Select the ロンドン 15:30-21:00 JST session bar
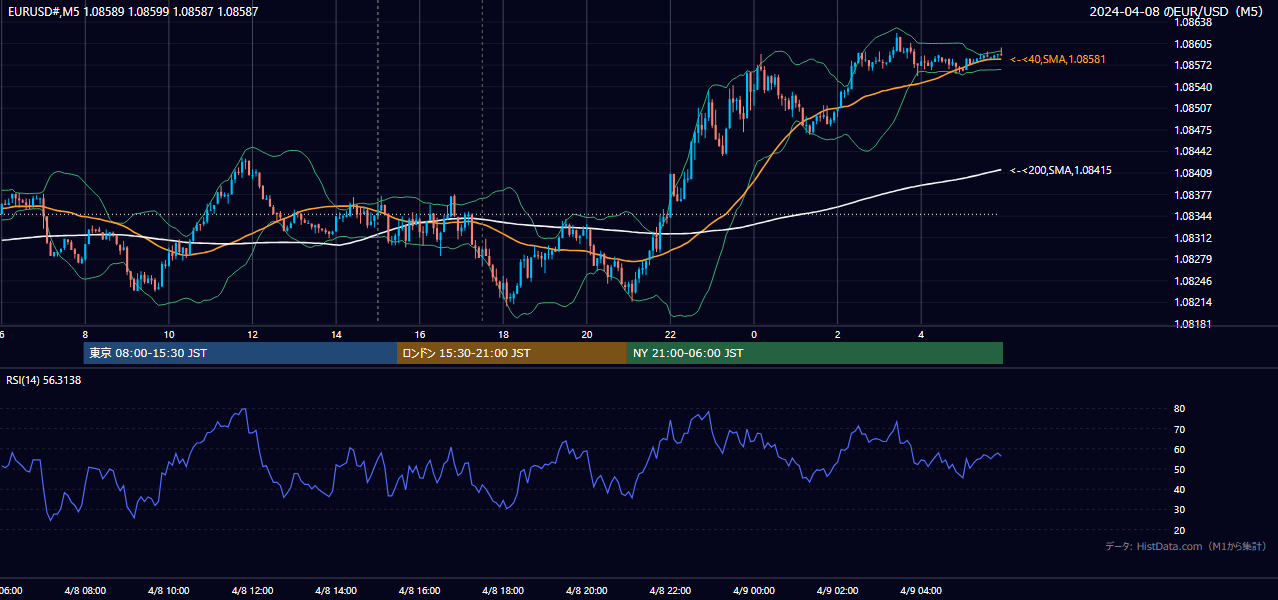 tap(512, 353)
